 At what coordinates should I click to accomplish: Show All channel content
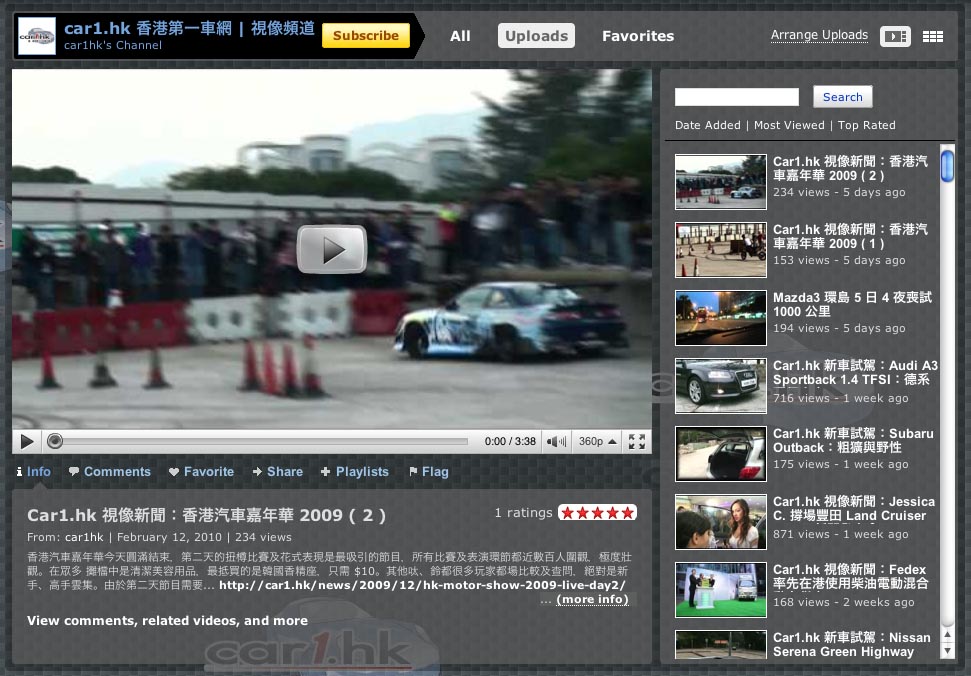pos(460,36)
